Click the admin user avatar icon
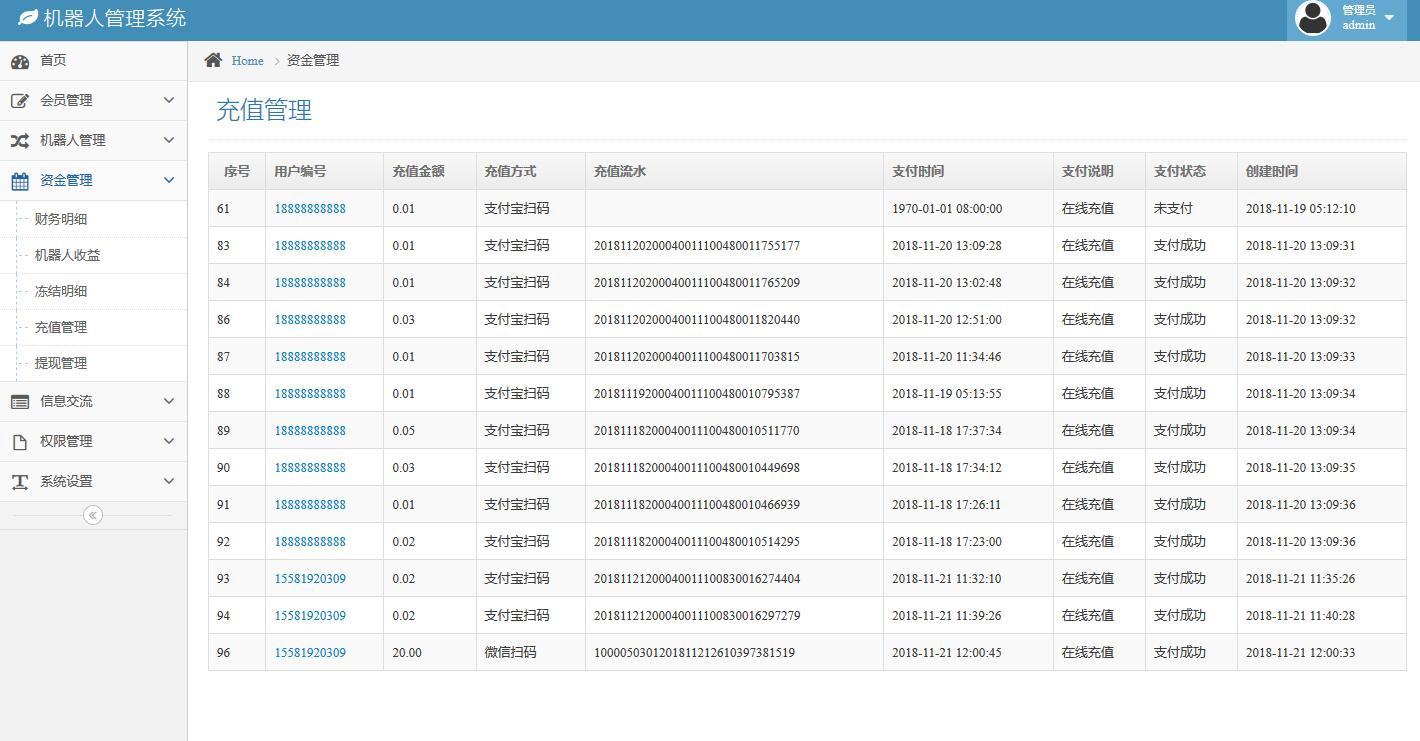The image size is (1420, 741). (x=1312, y=18)
